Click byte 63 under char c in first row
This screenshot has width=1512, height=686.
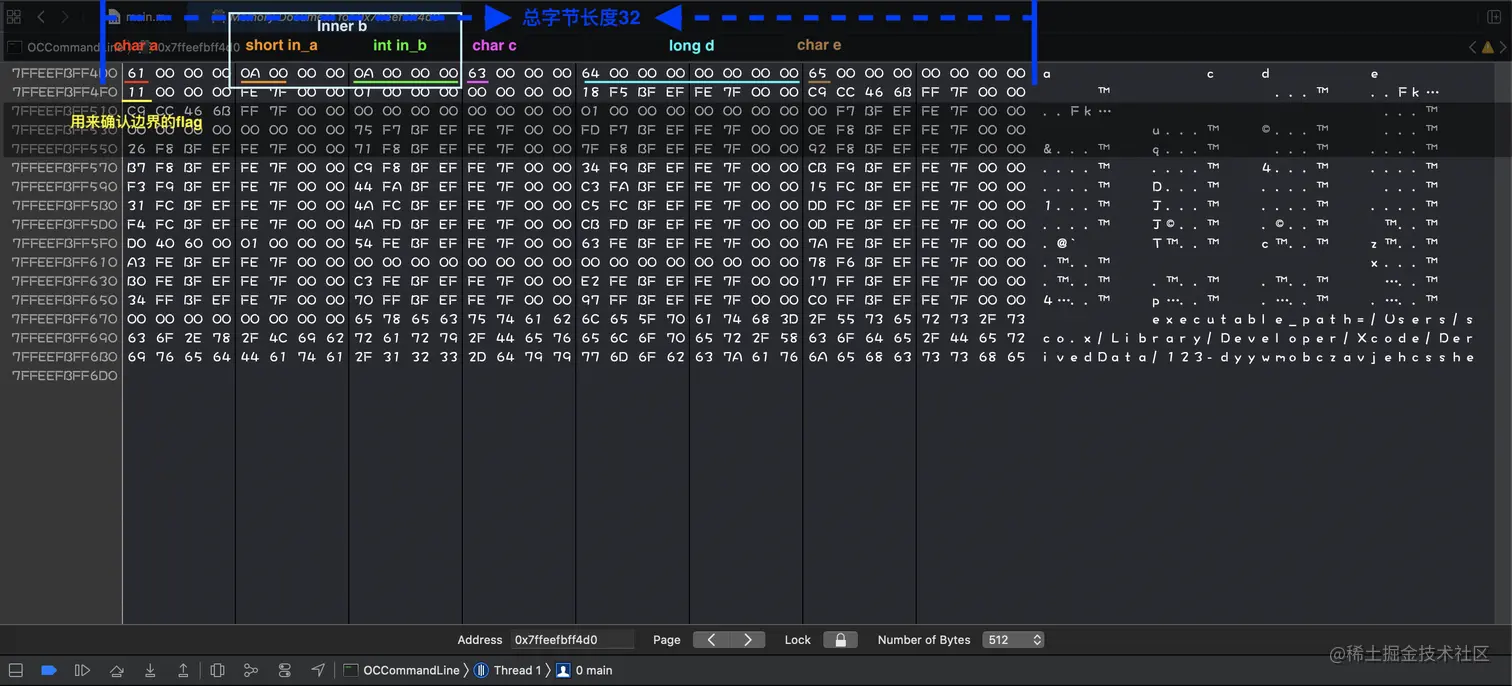477,73
